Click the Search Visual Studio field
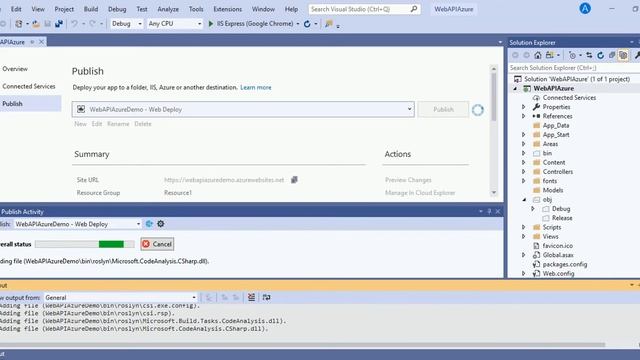The width and height of the screenshot is (640, 360). tap(364, 9)
